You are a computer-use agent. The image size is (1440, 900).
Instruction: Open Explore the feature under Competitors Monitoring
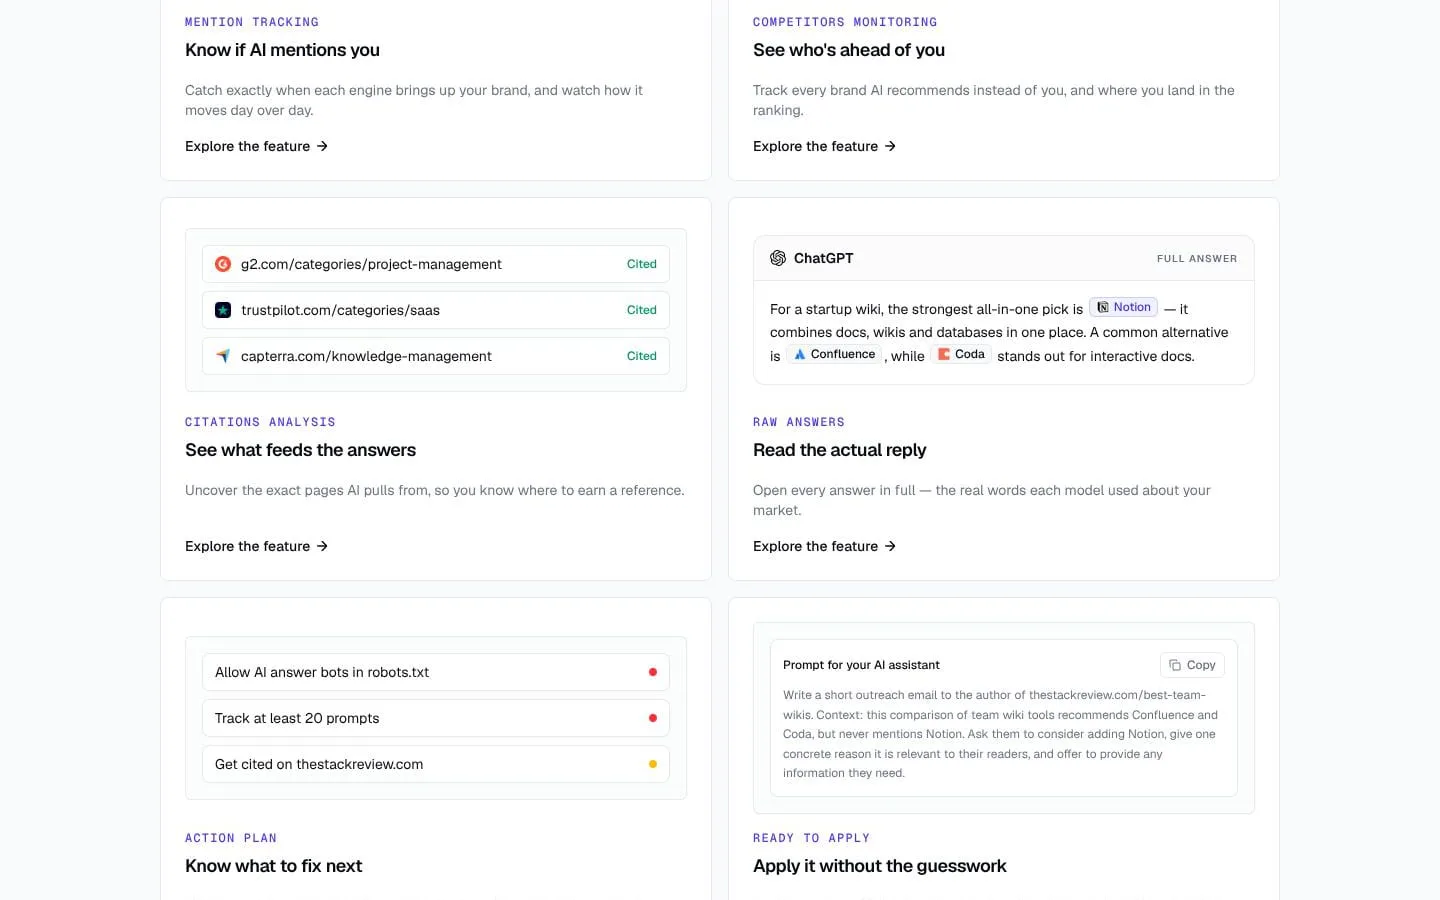(825, 146)
